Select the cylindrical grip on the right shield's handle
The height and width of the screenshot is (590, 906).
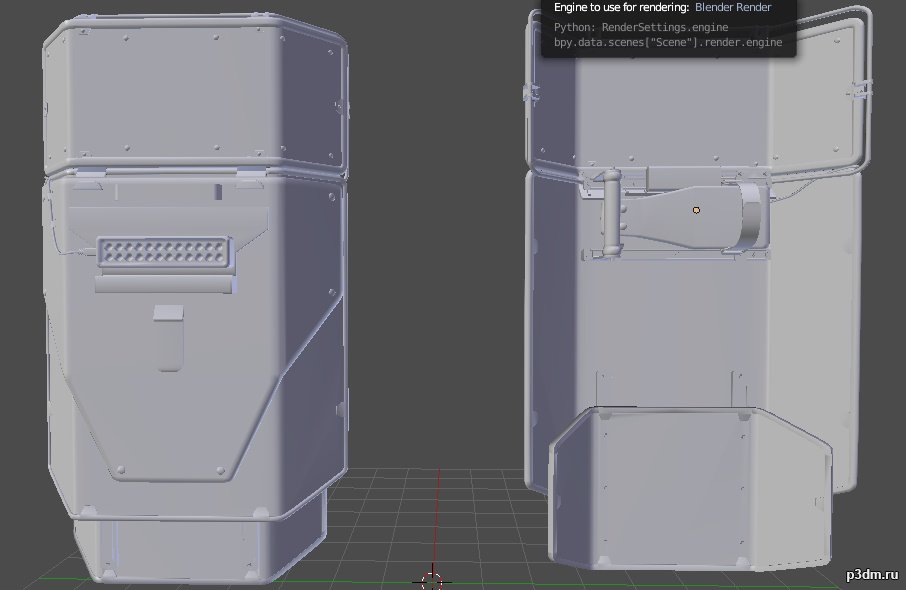click(611, 213)
